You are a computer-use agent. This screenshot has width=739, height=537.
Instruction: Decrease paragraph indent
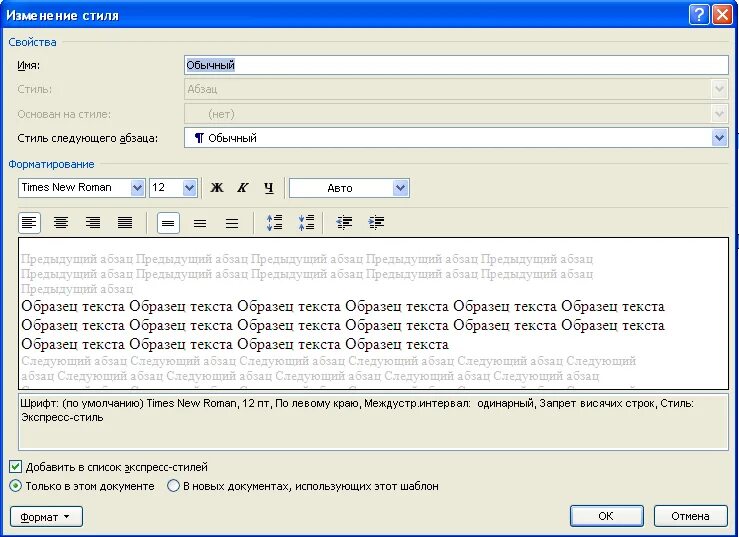coord(344,223)
